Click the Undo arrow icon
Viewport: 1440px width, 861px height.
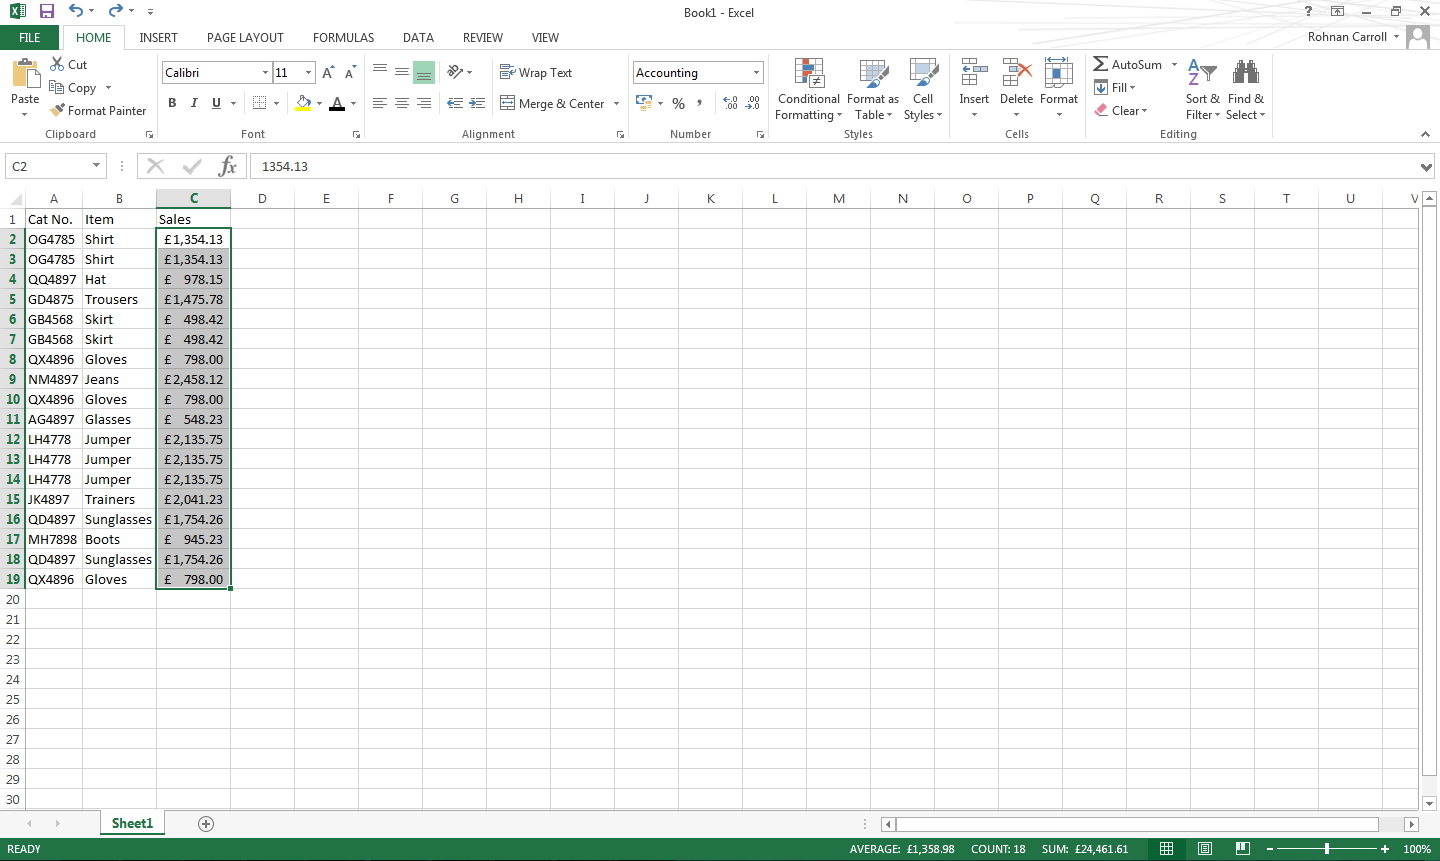(x=76, y=11)
